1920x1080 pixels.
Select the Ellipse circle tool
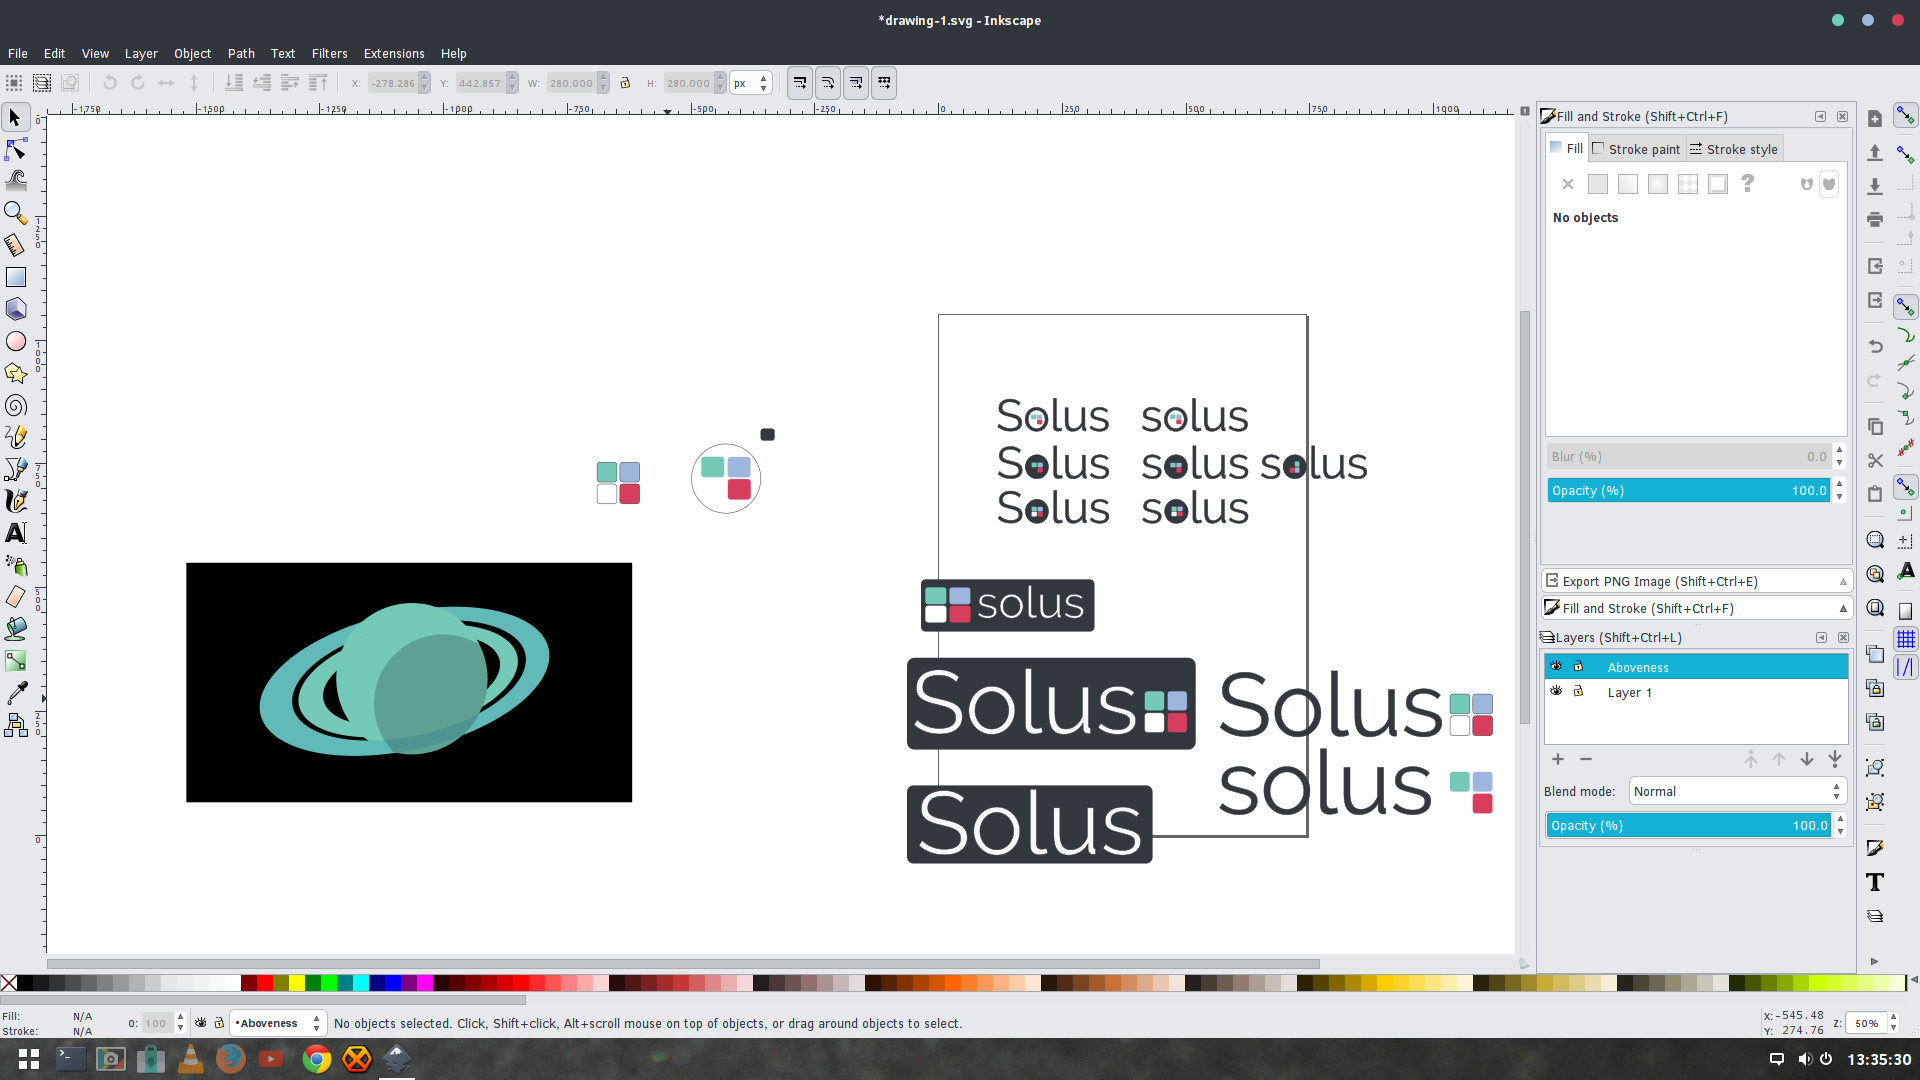[15, 341]
